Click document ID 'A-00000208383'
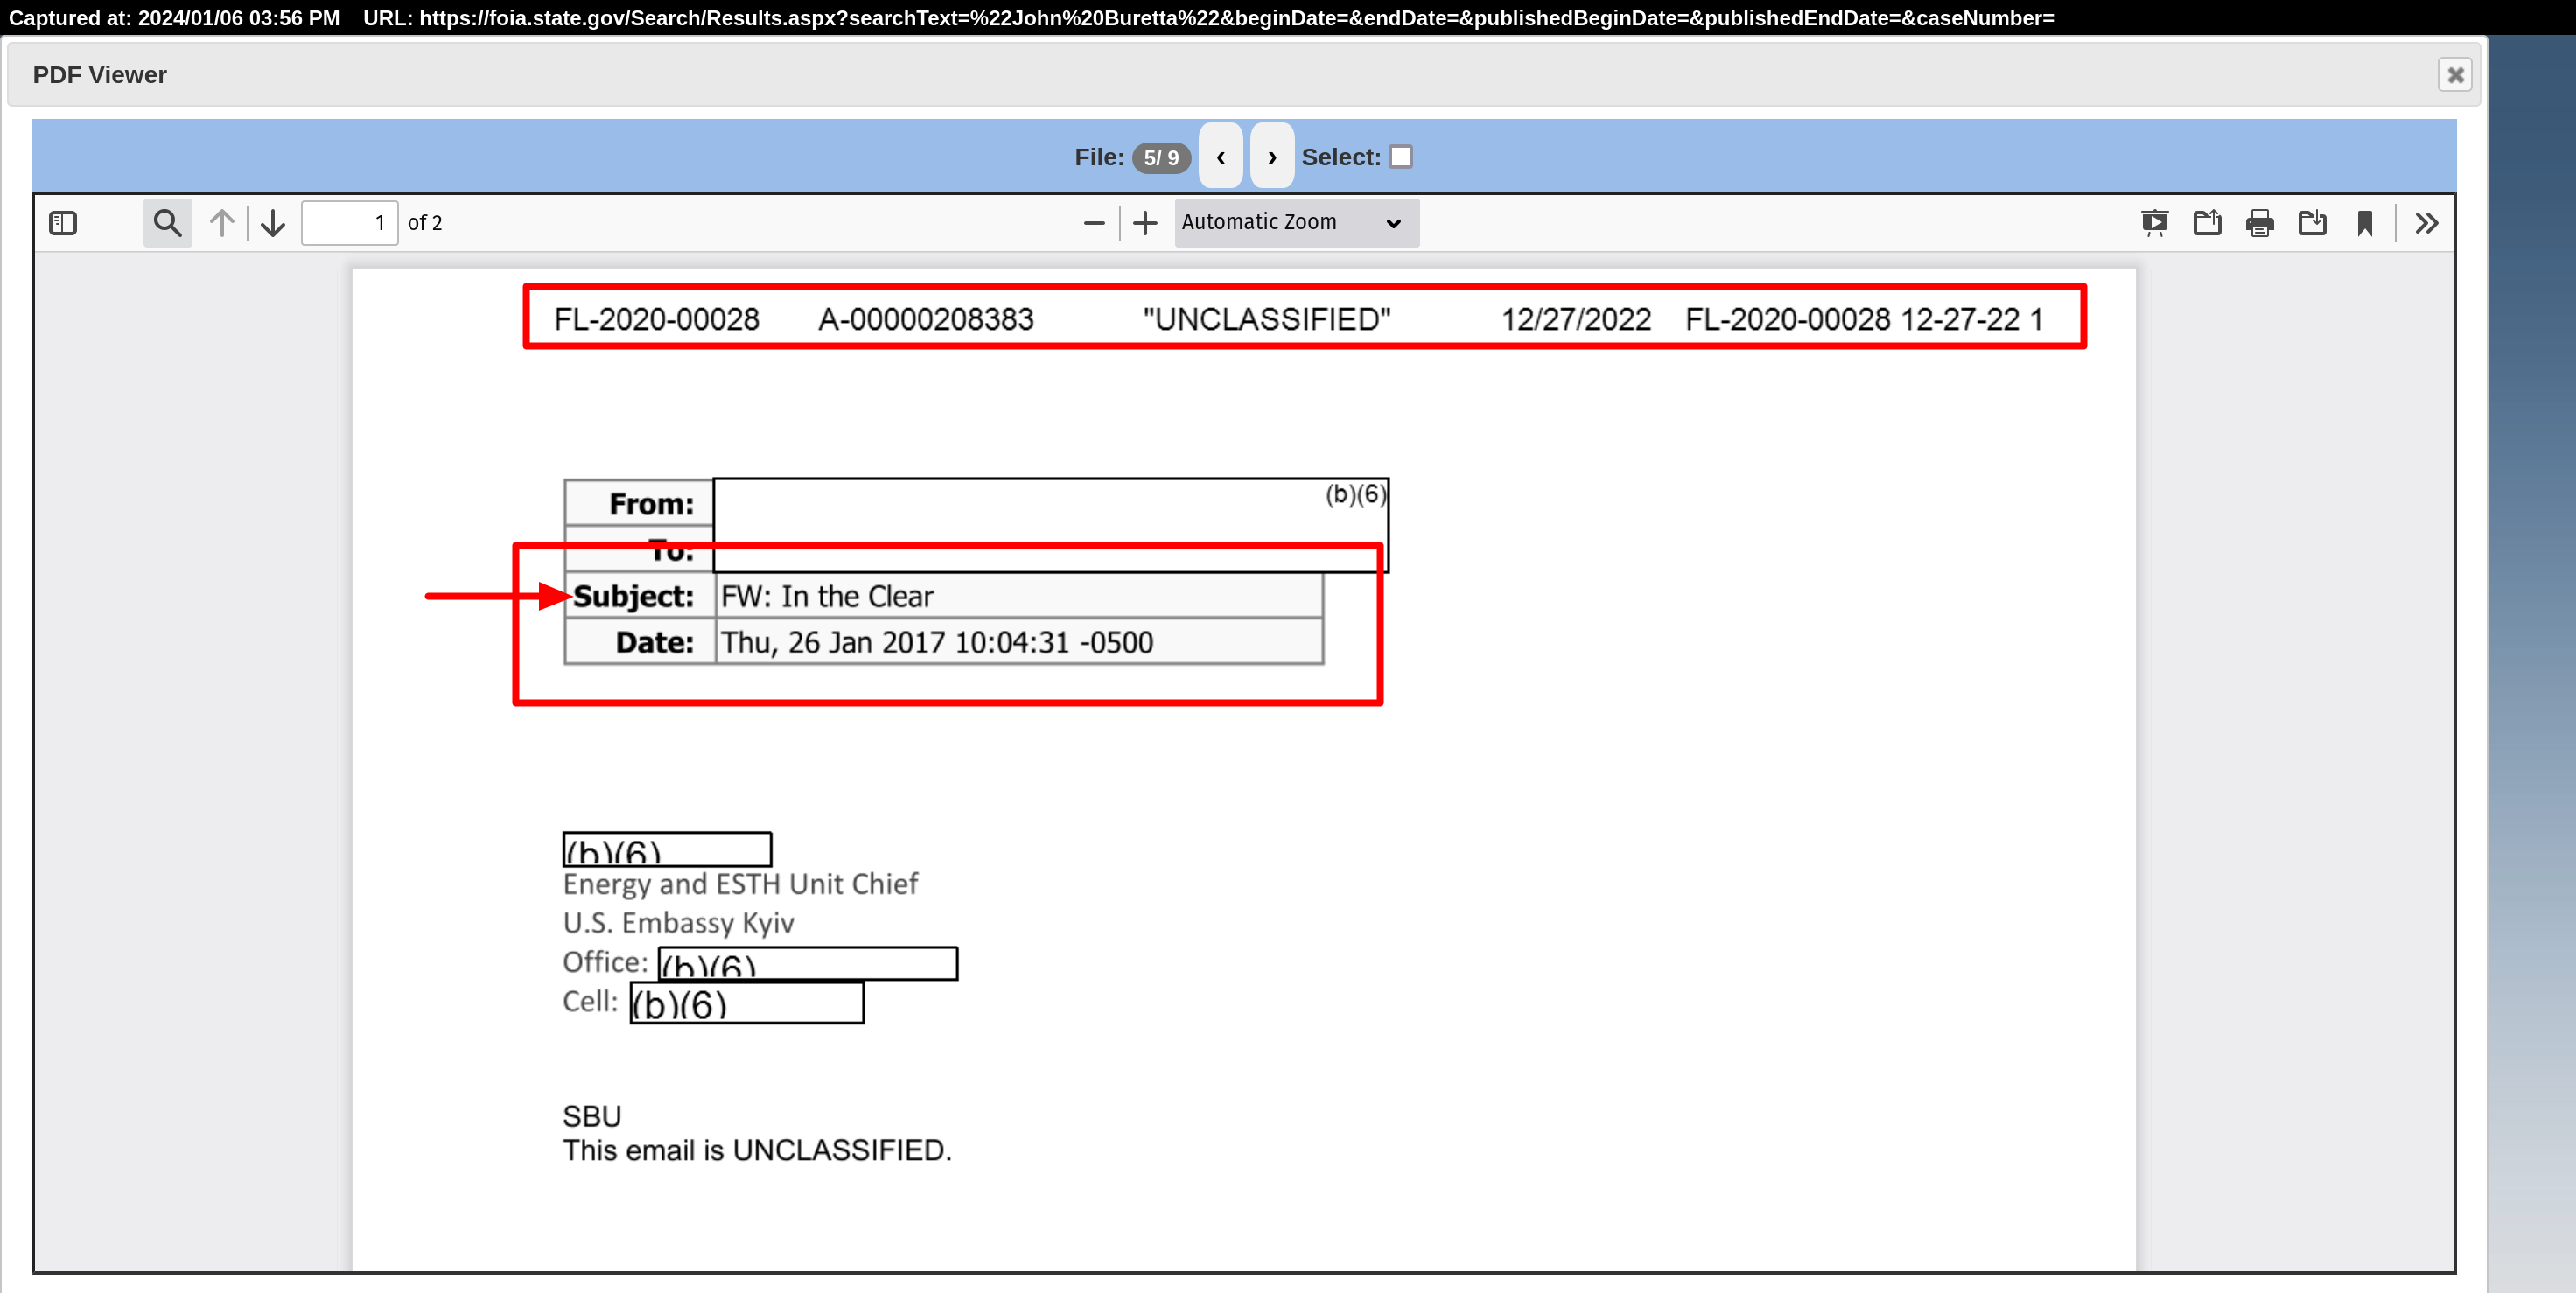Screen dimensions: 2576x1293 pos(926,319)
